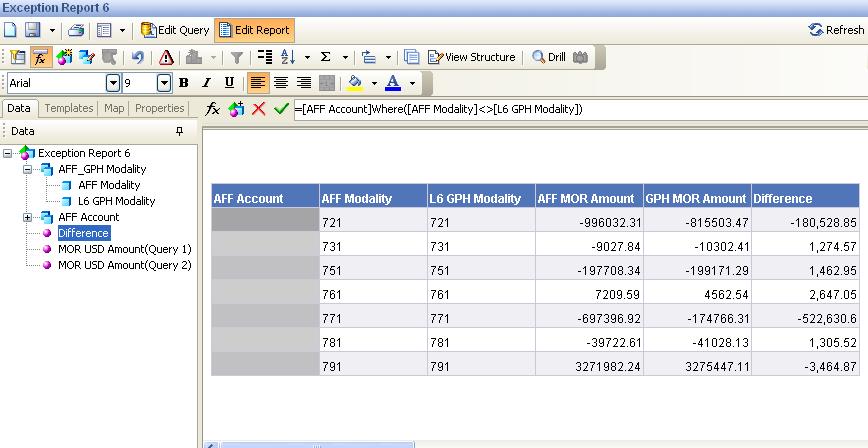Viewport: 868px width, 448px height.
Task: Create variable icon in the formula bar
Action: tap(236, 109)
